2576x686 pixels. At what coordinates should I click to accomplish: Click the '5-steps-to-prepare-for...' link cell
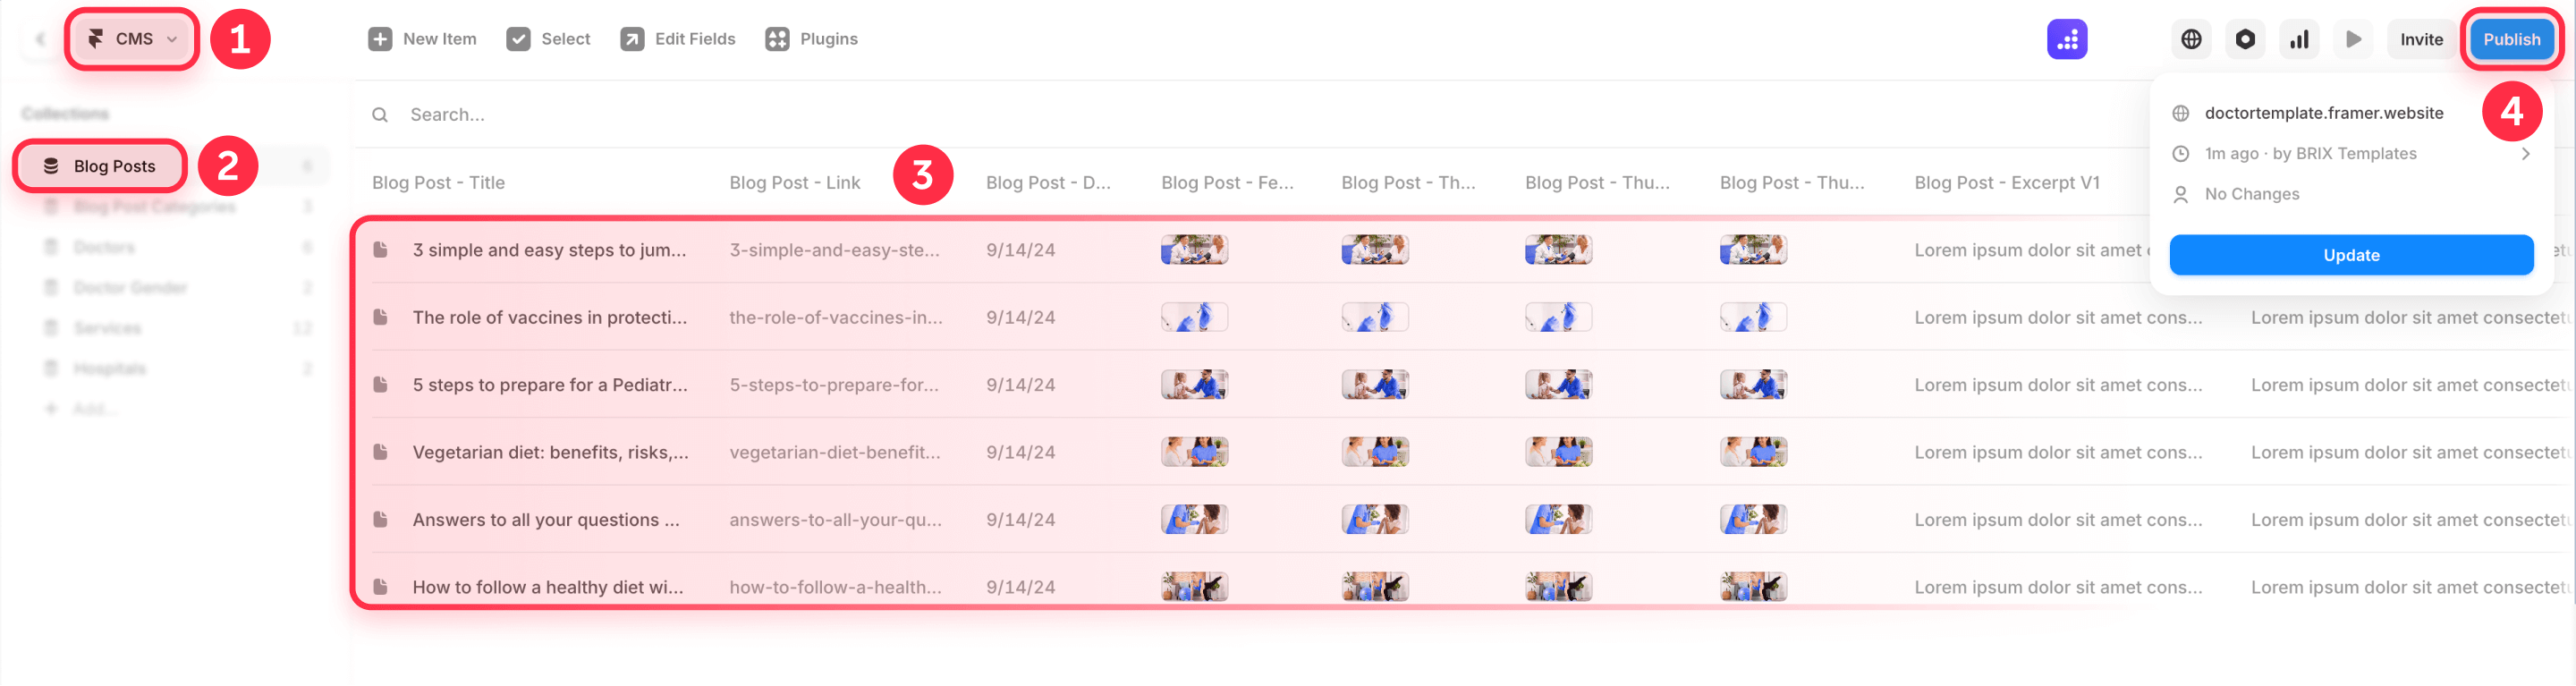[833, 385]
